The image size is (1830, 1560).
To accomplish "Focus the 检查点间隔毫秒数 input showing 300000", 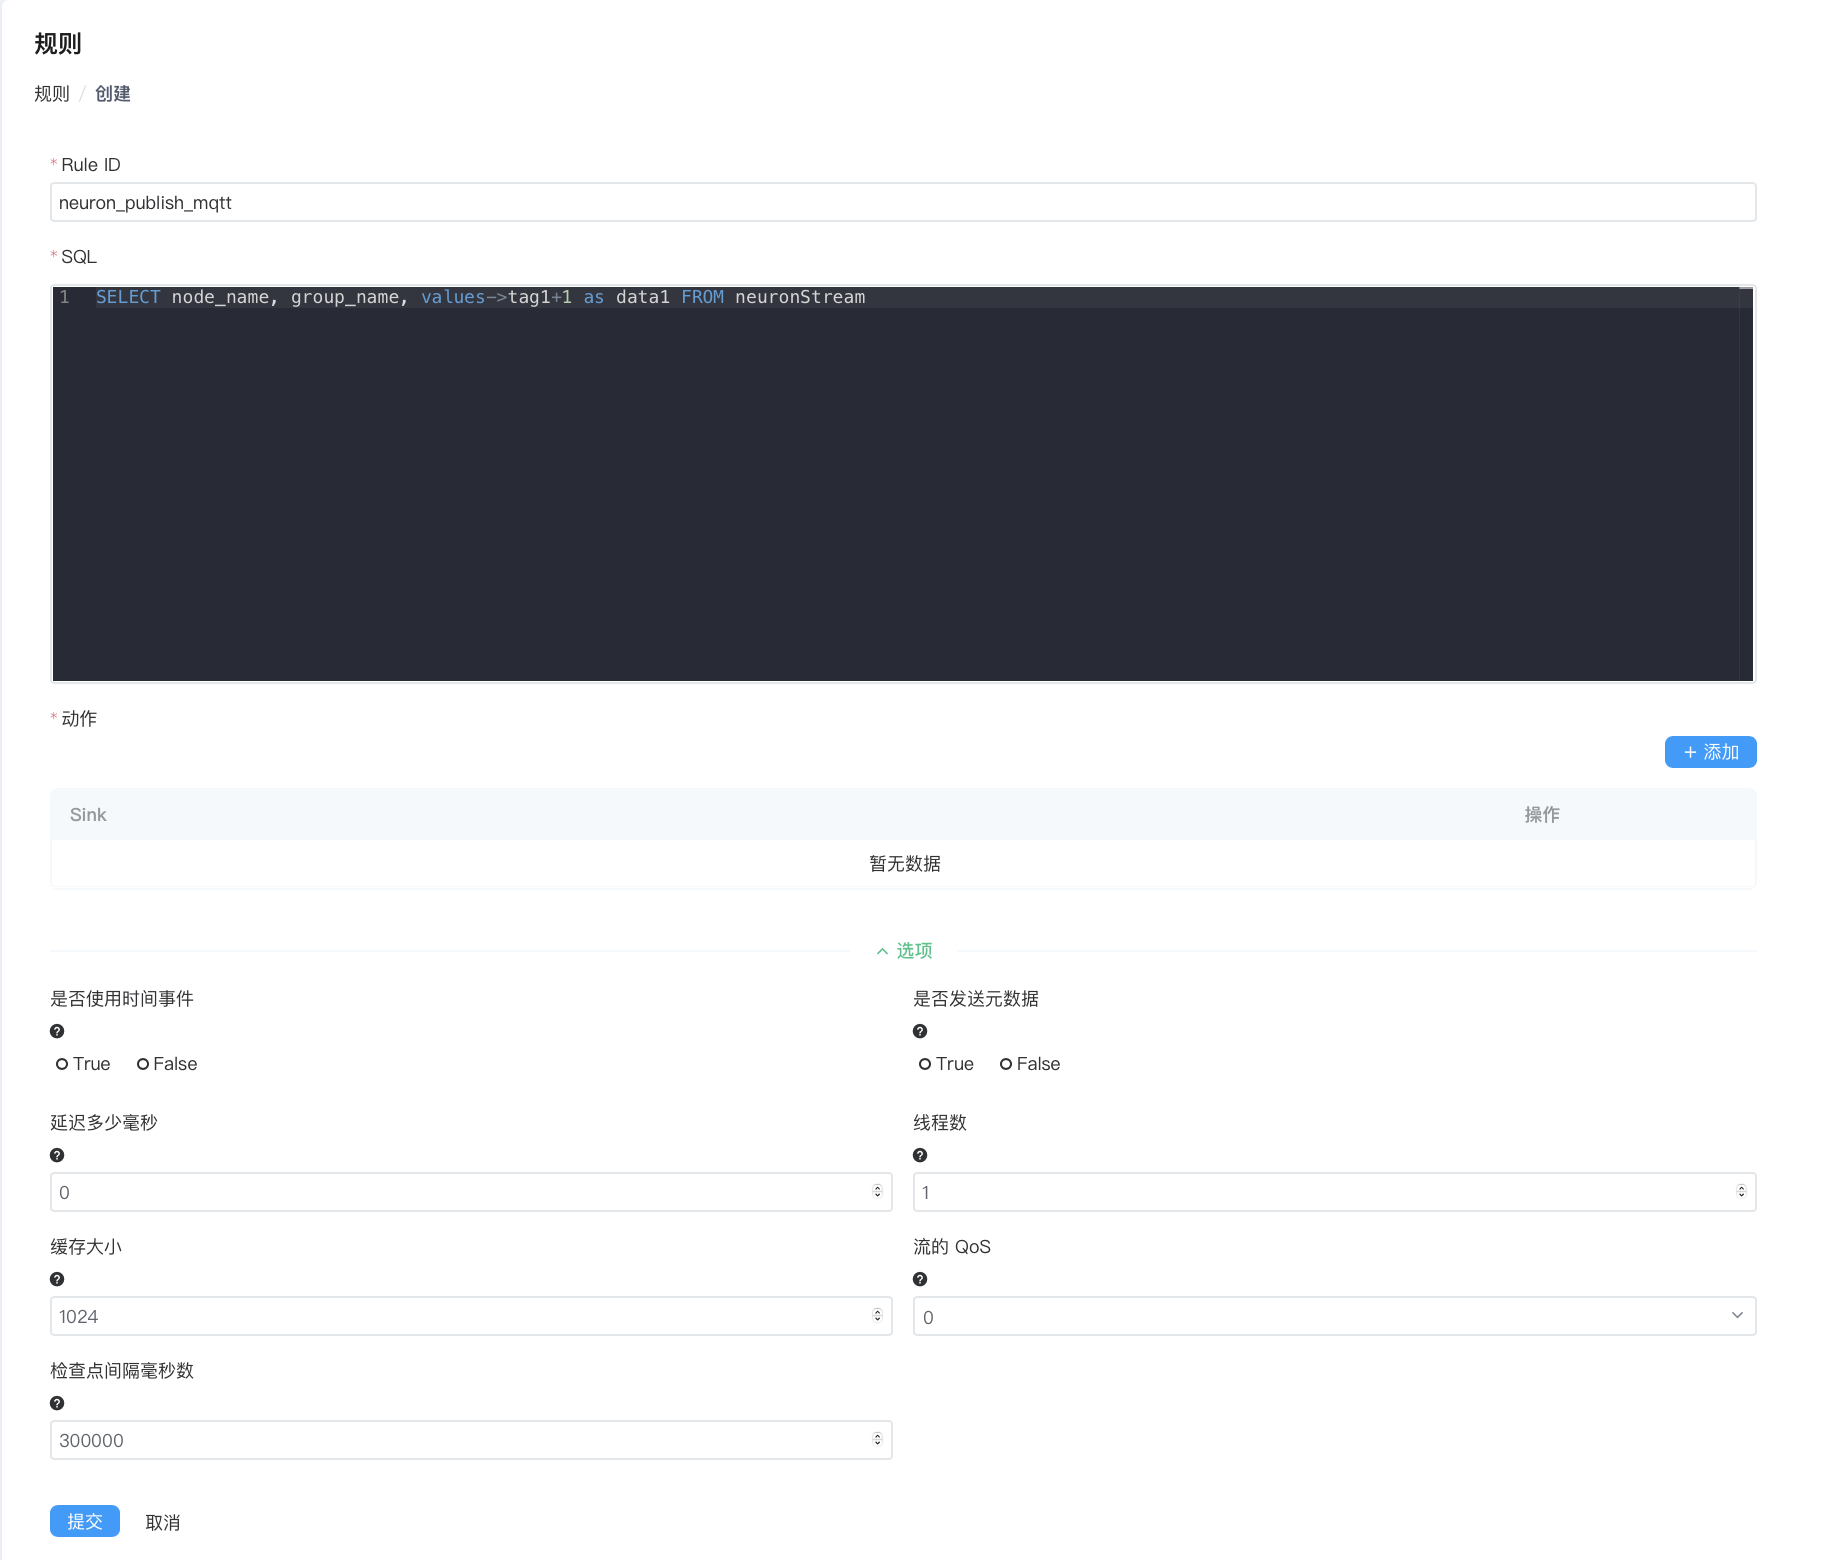I will coord(471,1440).
